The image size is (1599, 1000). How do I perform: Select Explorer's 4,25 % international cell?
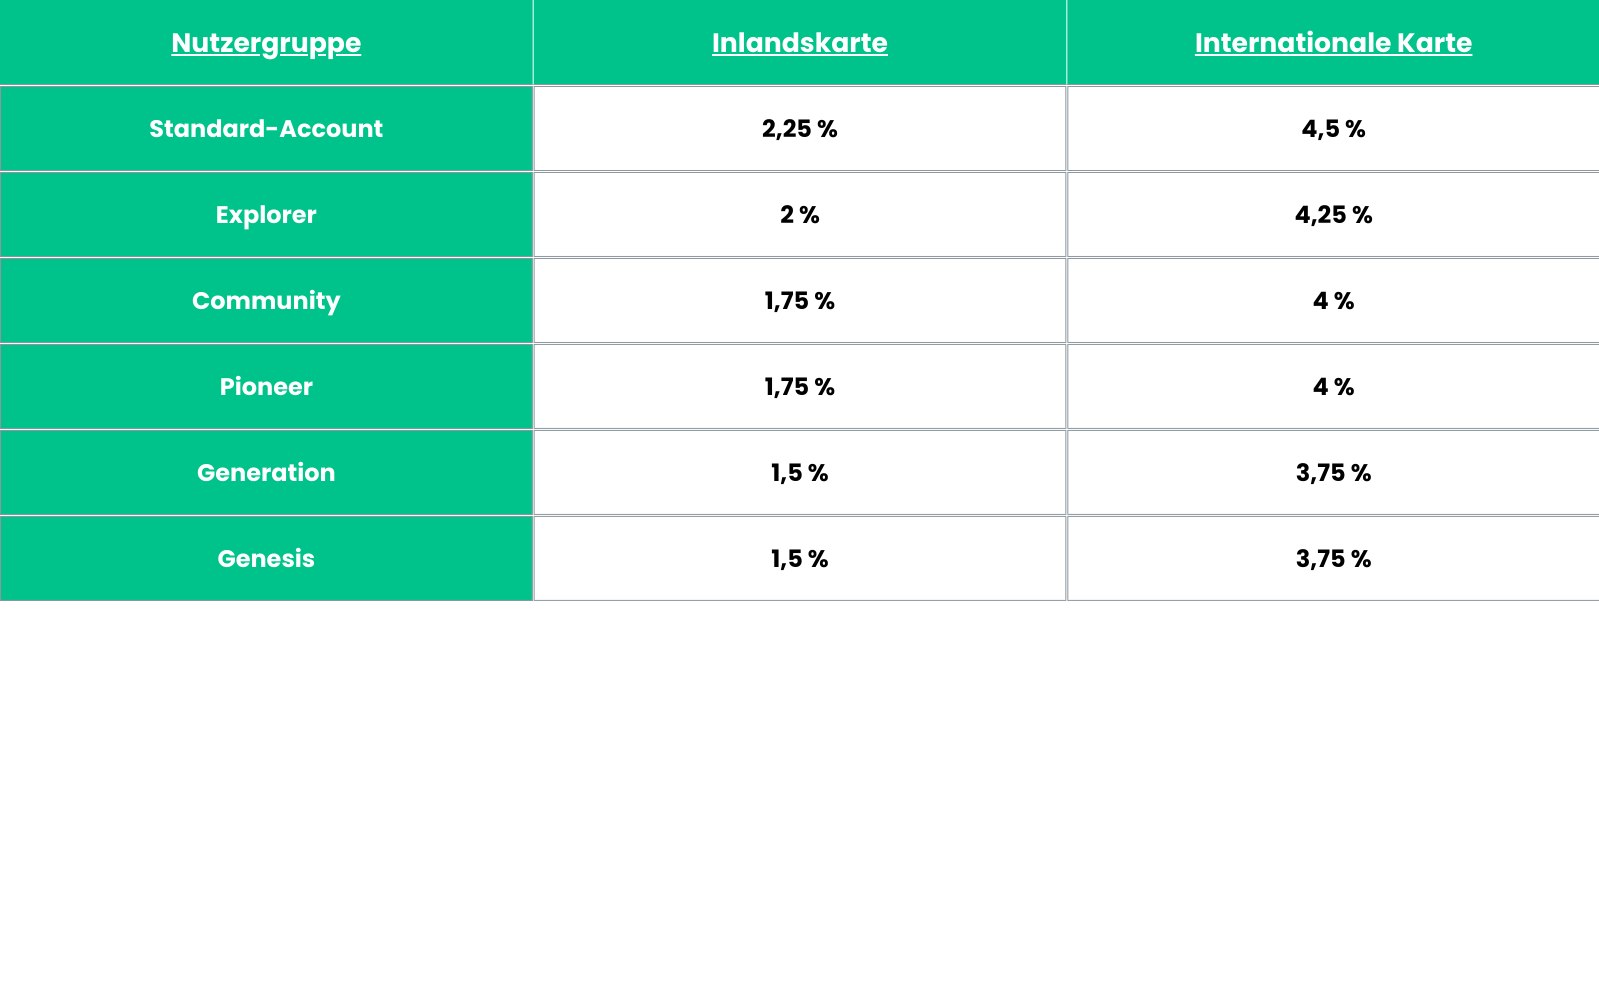[1333, 215]
